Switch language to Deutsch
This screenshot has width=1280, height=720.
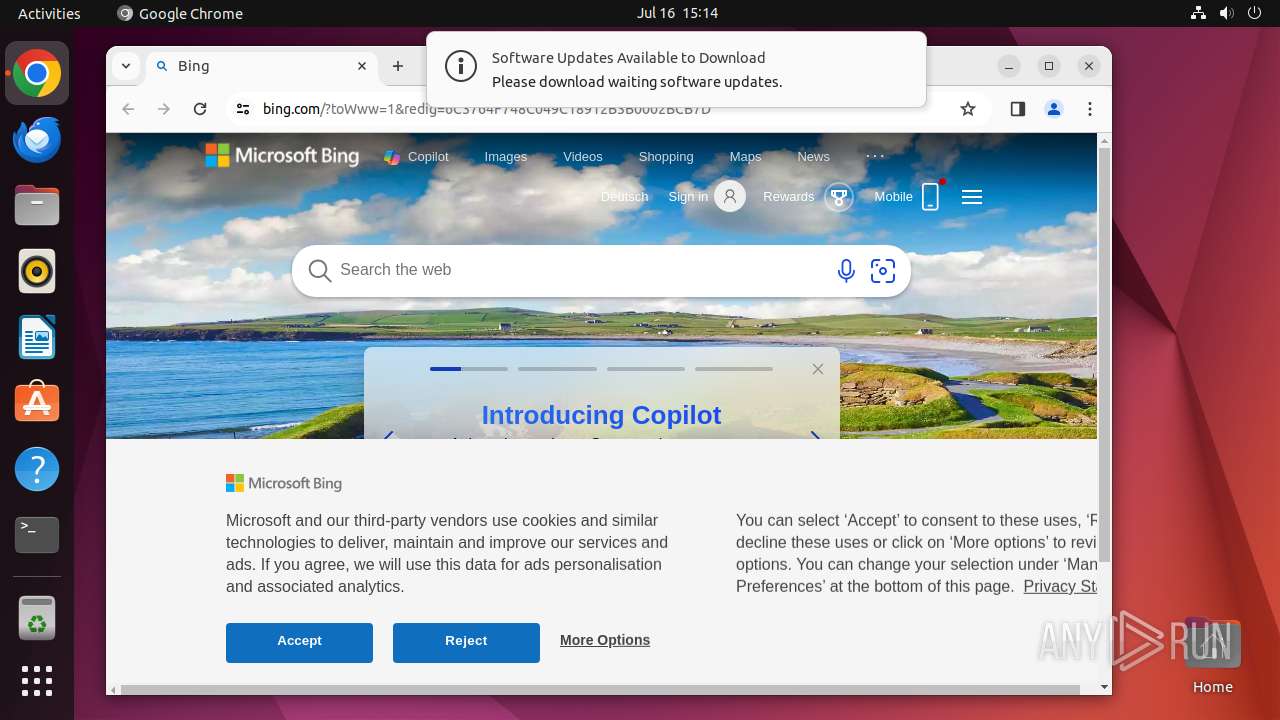coord(624,197)
